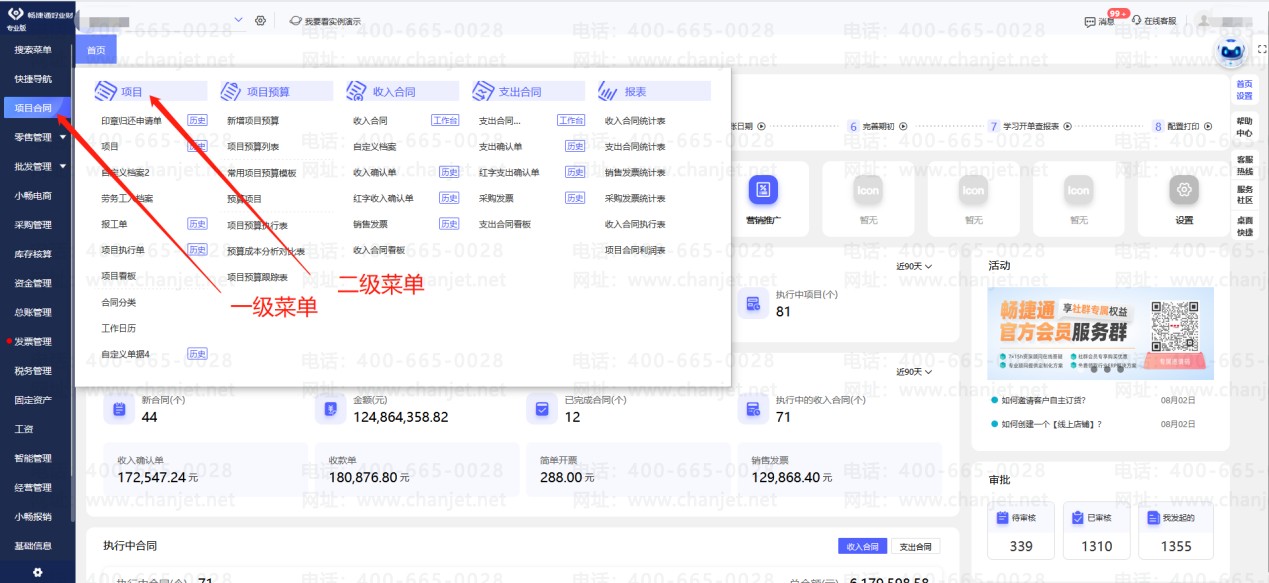Click the 在线客服 headset icon
This screenshot has width=1269, height=583.
click(x=1136, y=21)
